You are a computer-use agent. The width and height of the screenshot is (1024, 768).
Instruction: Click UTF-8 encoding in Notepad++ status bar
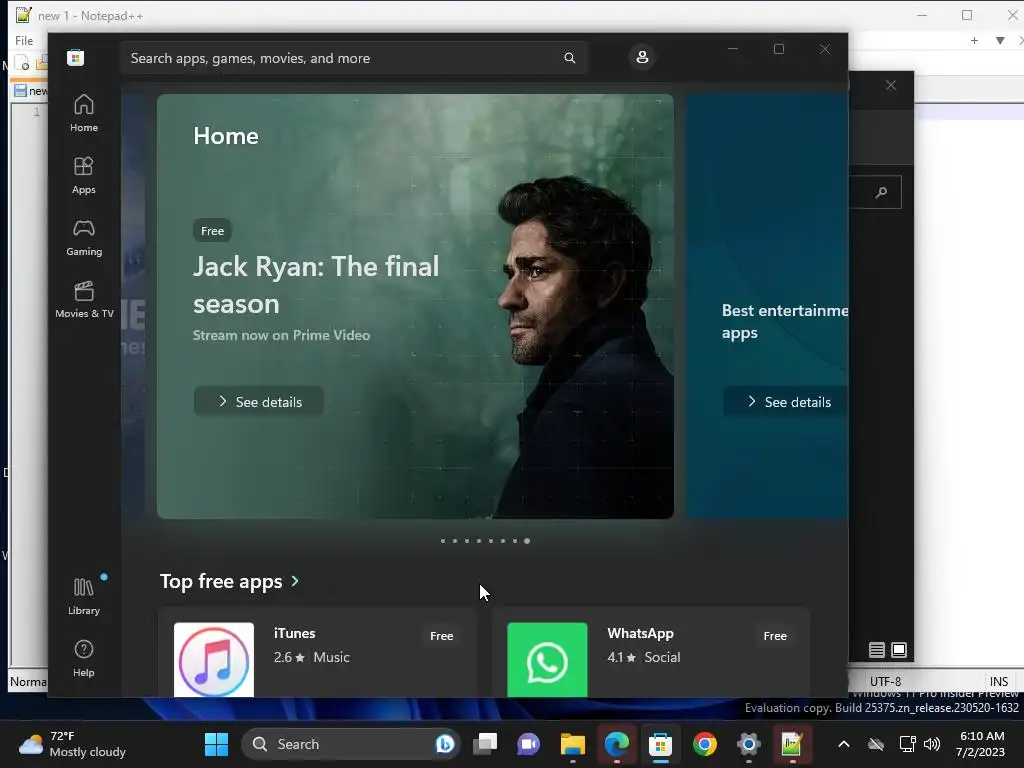[x=885, y=681]
